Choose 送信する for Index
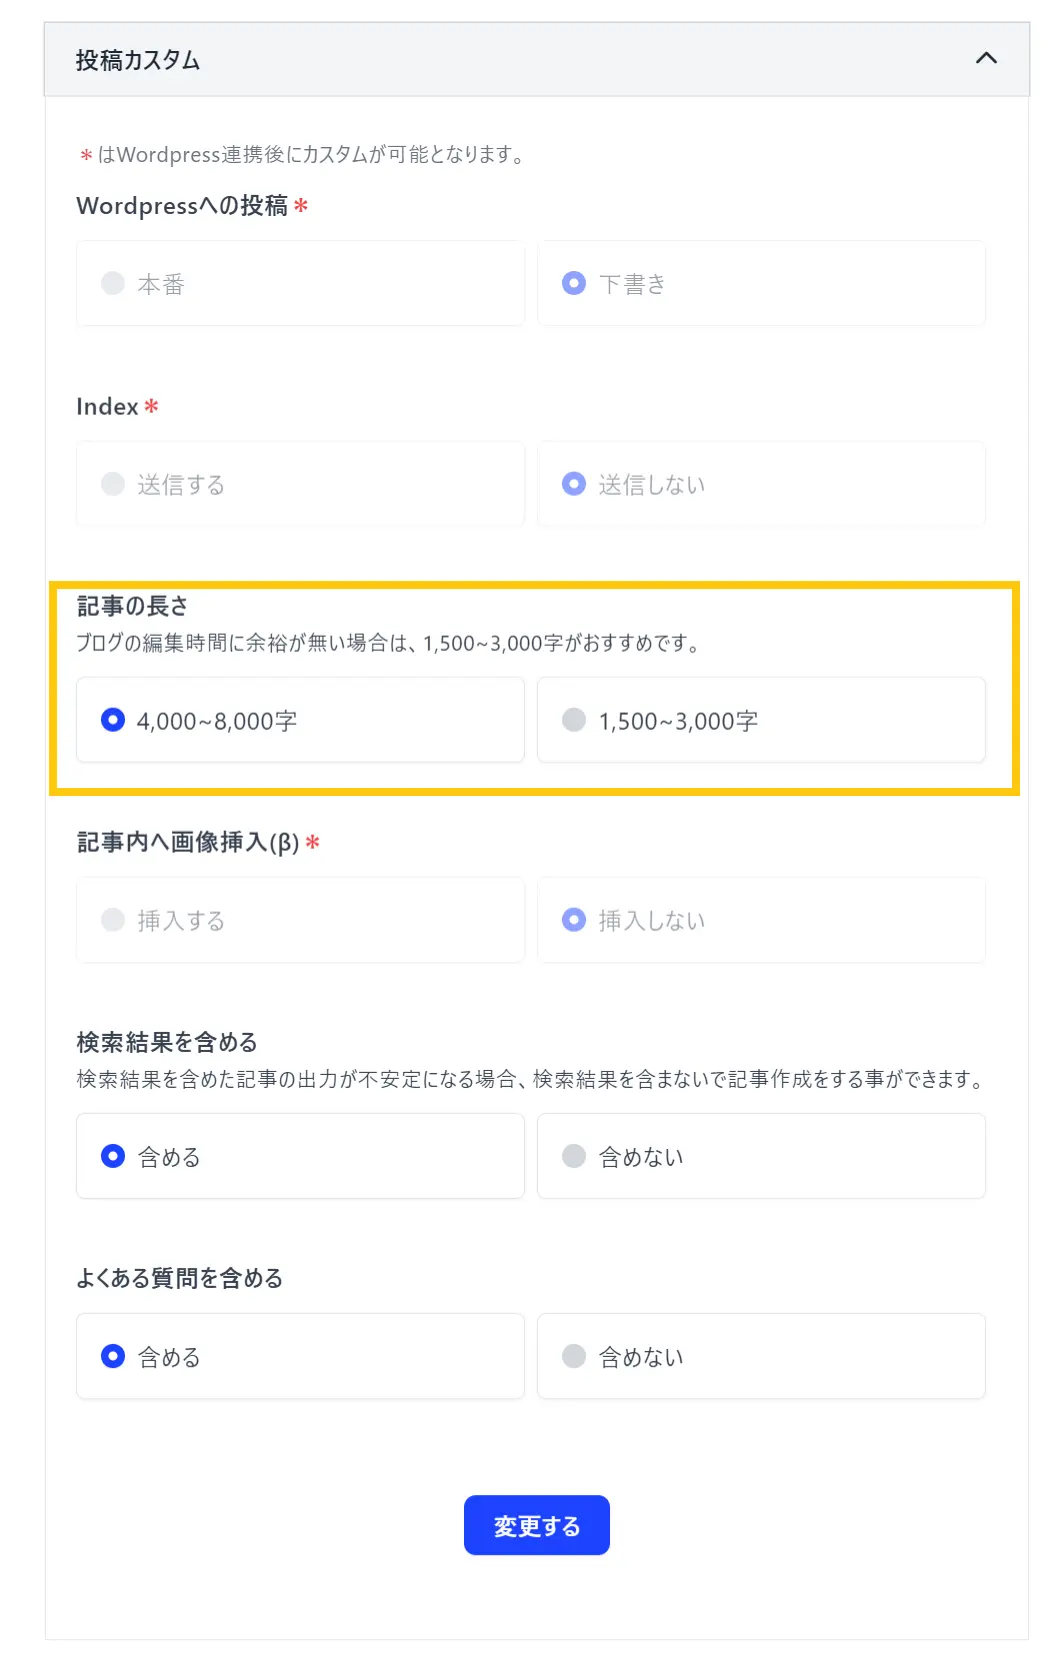Screen dimensions: 1053x1665 click(x=113, y=485)
